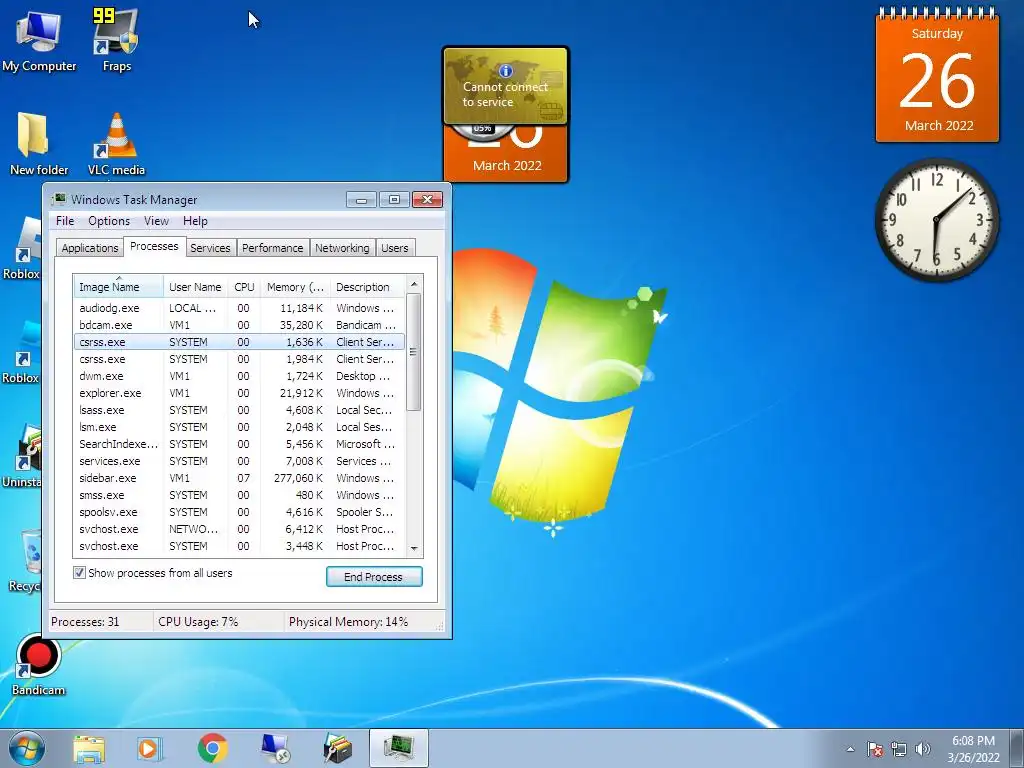
Task: Select the VLC media desktop shortcut
Action: (x=116, y=144)
